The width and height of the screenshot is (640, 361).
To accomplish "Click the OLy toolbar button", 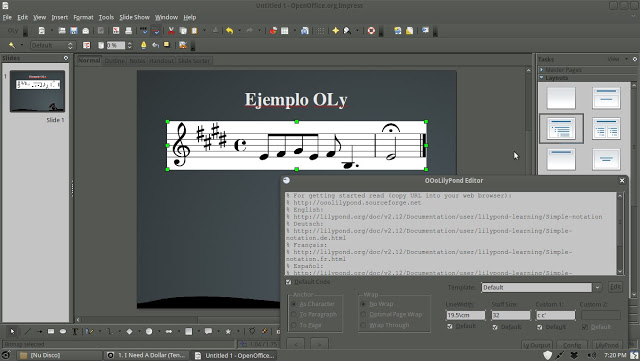I will pos(13,31).
